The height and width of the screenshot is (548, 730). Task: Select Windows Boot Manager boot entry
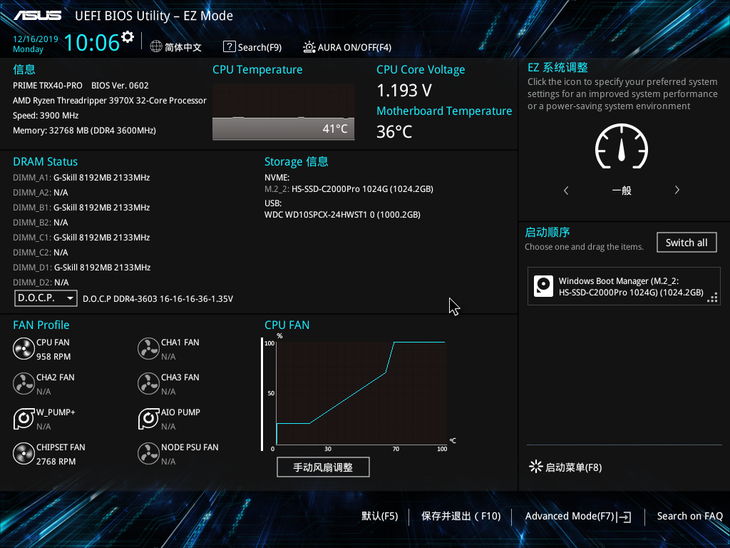pos(624,286)
